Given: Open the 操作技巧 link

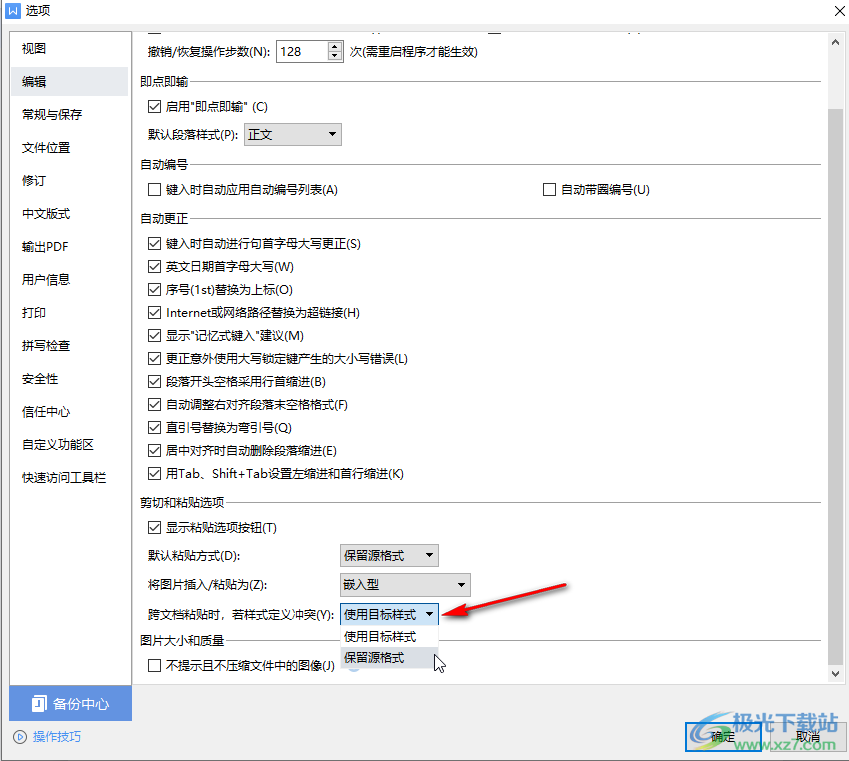Looking at the screenshot, I should click(x=57, y=737).
